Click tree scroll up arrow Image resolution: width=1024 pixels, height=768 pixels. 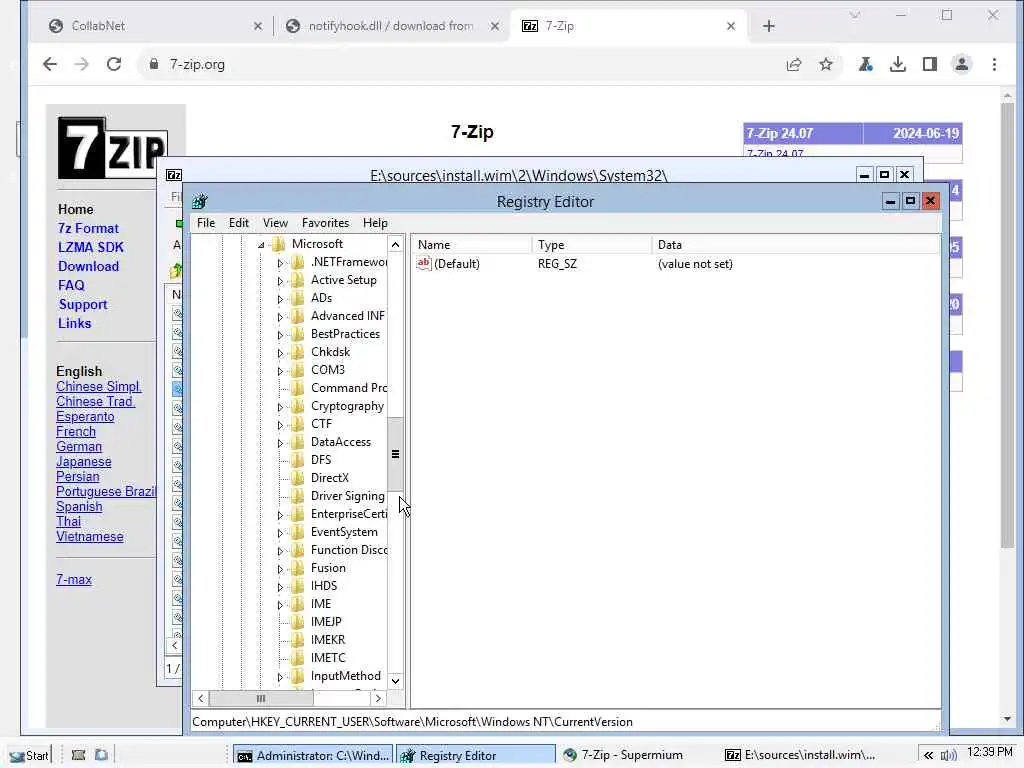tap(395, 244)
